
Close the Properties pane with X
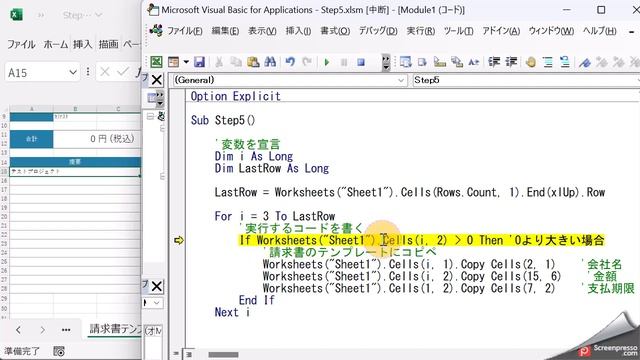pyautogui.click(x=157, y=287)
